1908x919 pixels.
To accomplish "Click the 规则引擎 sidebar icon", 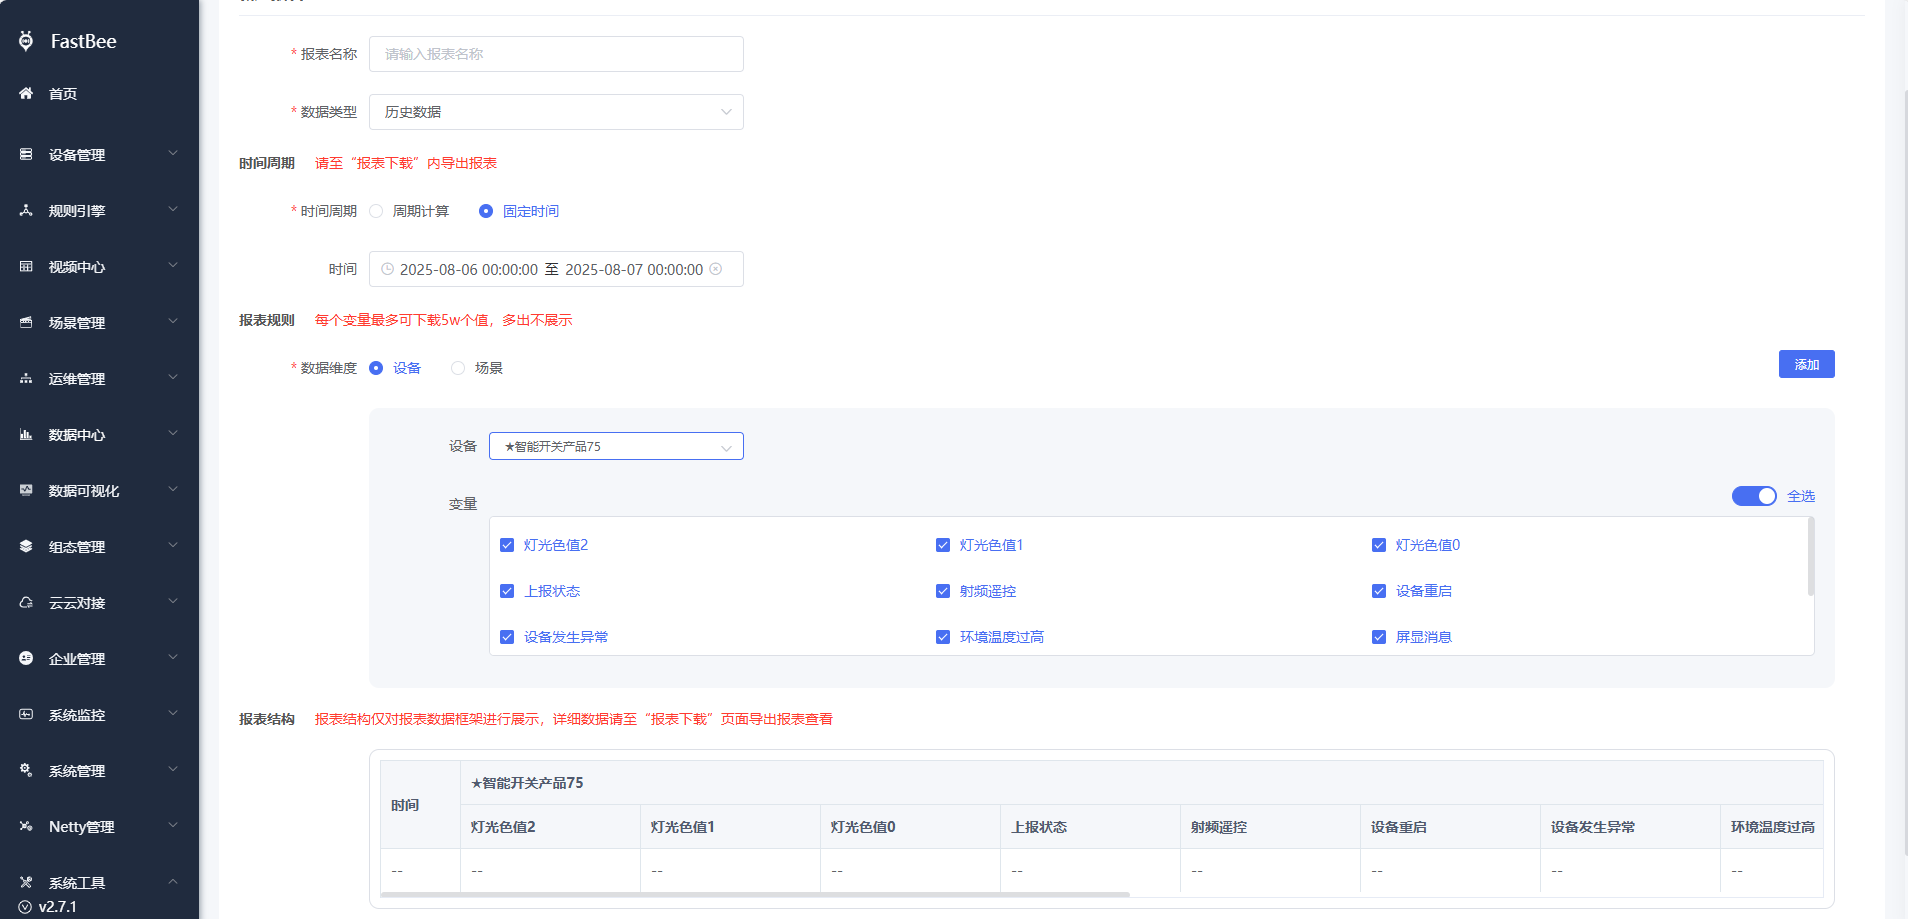I will click(26, 211).
